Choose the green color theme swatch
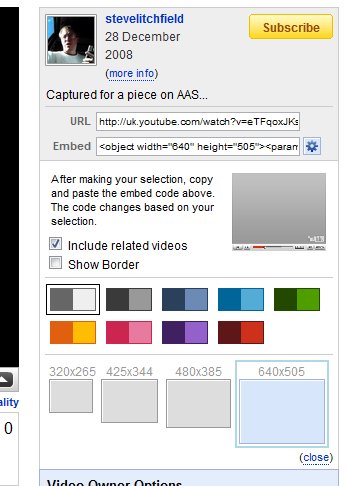Image resolution: width=362 pixels, height=486 pixels. click(297, 299)
